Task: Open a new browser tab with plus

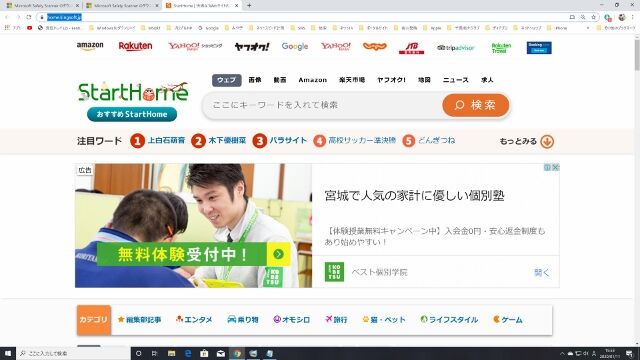Action: (x=249, y=6)
